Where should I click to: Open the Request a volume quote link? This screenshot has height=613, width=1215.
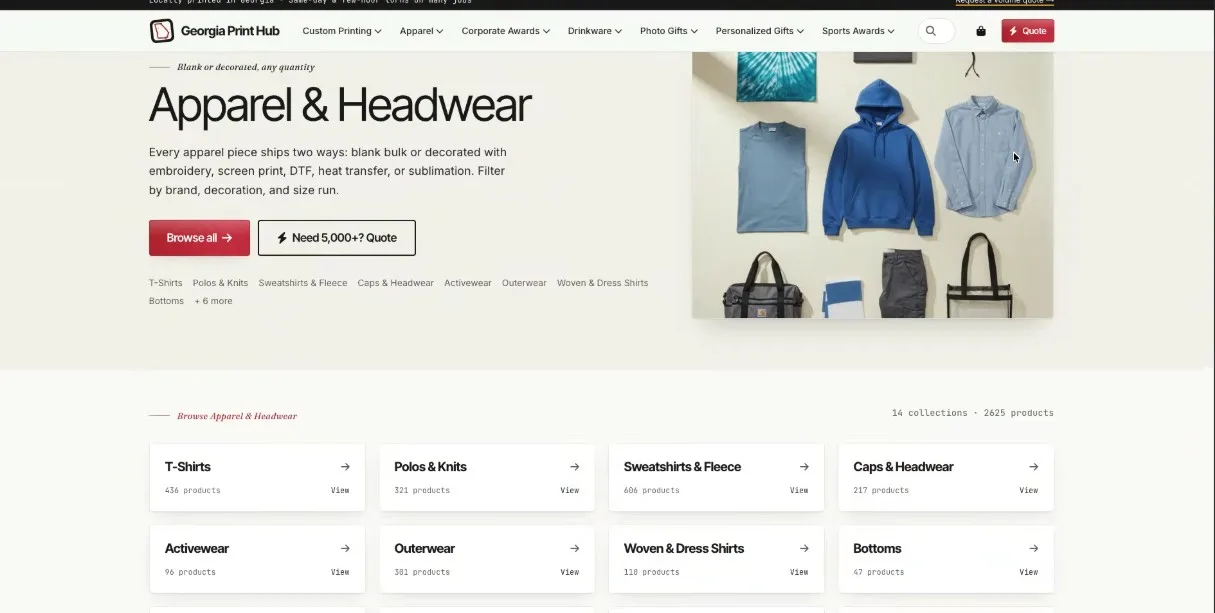point(1004,2)
